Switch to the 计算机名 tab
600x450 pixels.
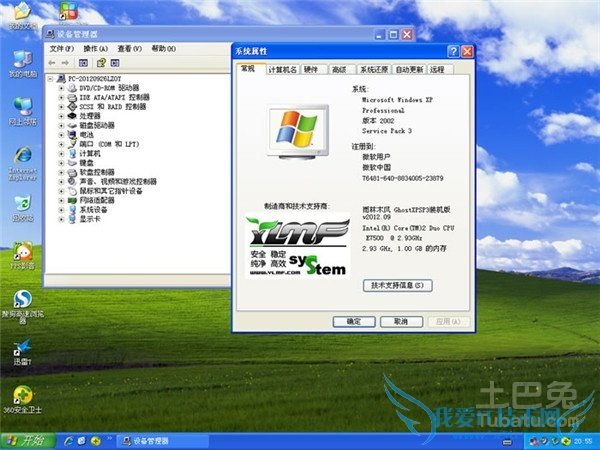click(x=282, y=70)
